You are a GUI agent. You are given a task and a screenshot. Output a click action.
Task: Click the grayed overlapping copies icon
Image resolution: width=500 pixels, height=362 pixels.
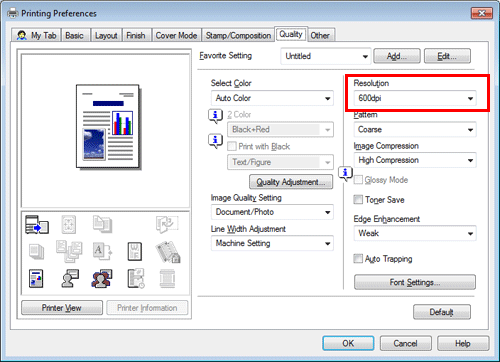tap(102, 224)
